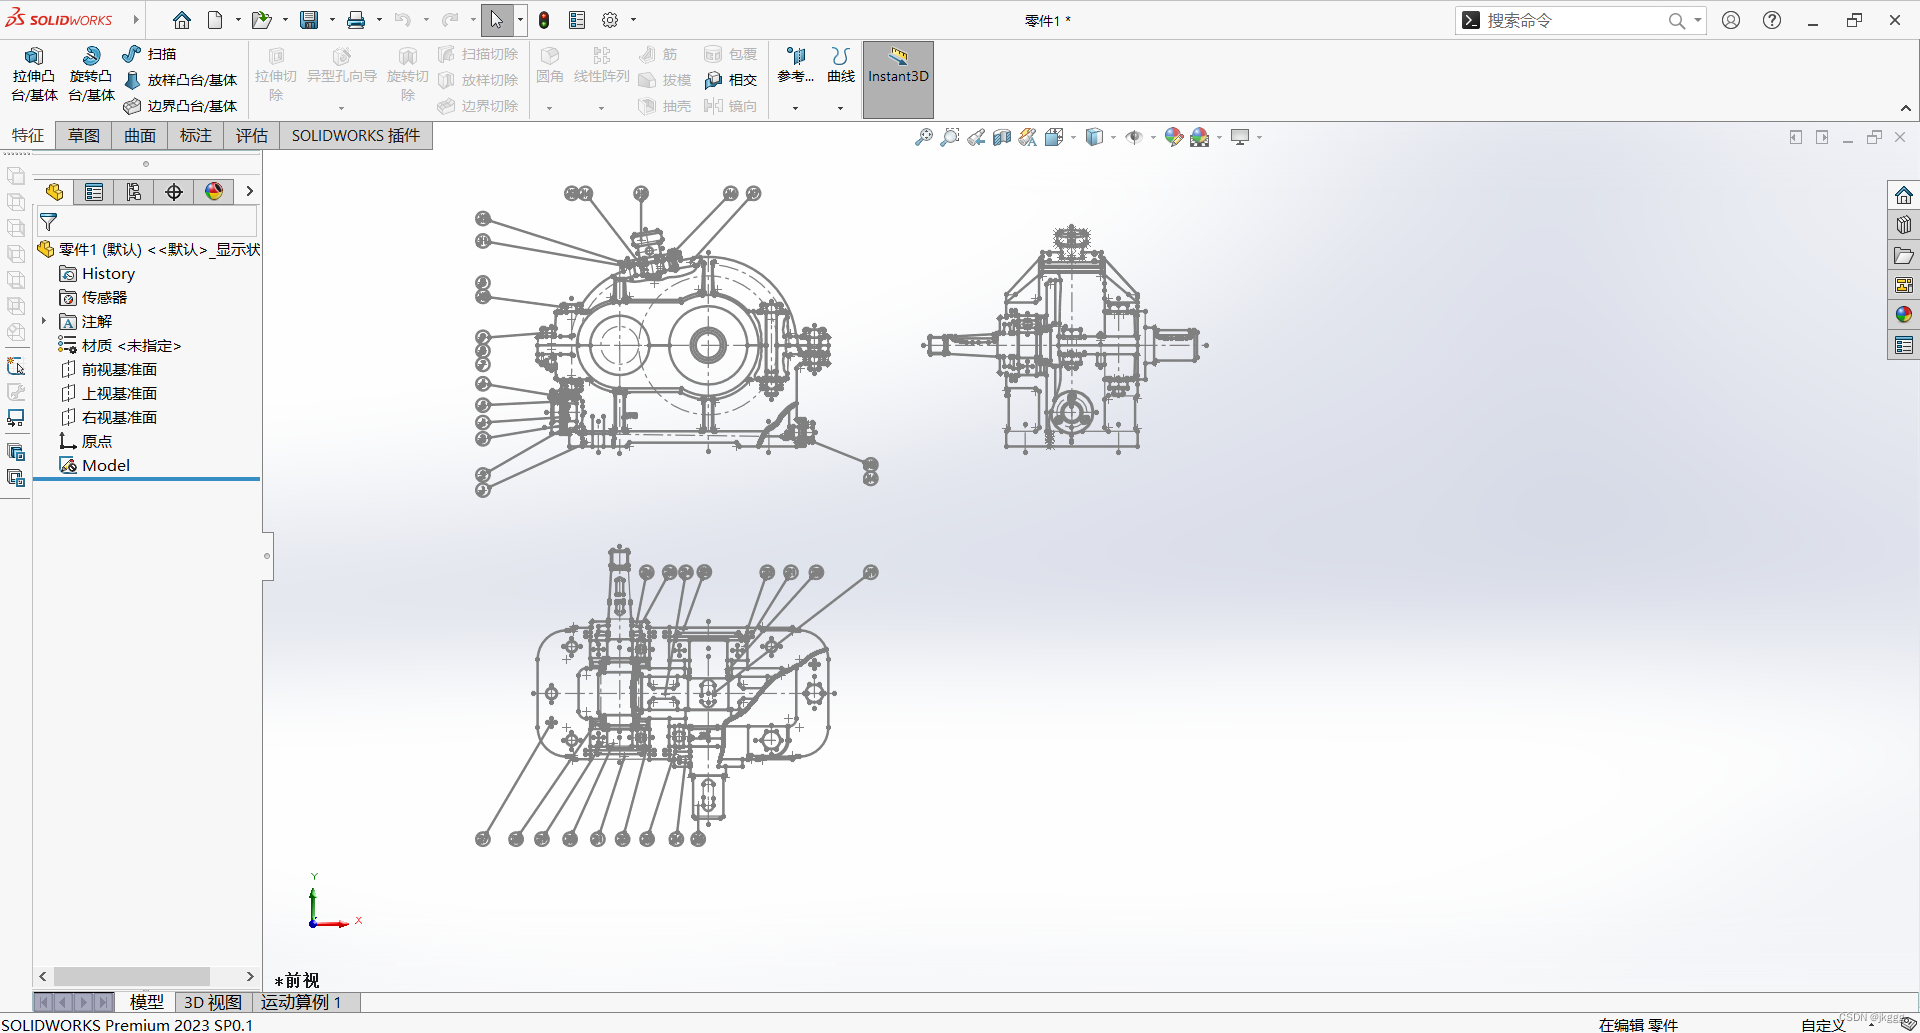Screen dimensions: 1920x1033
Task: Click Zoom to Fit icon in view toolbar
Action: pyautogui.click(x=924, y=137)
